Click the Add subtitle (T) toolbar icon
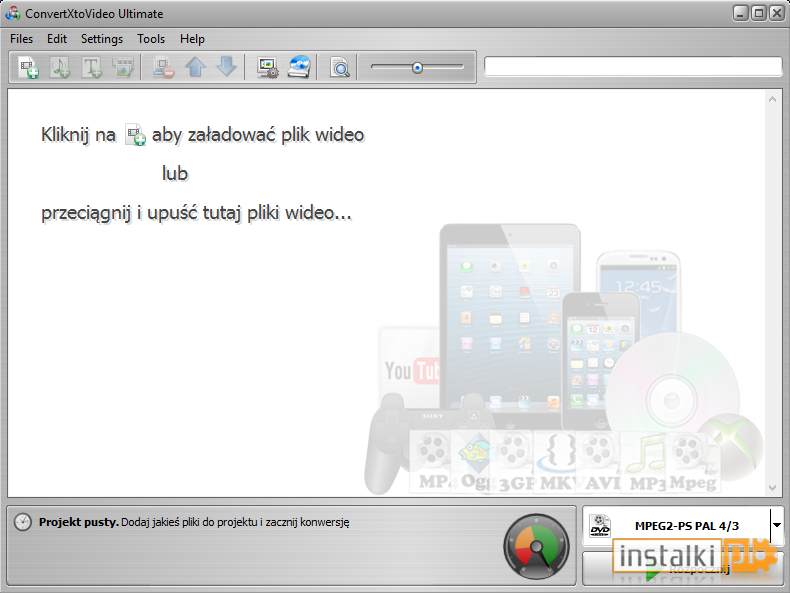Image resolution: width=790 pixels, height=593 pixels. (x=92, y=67)
